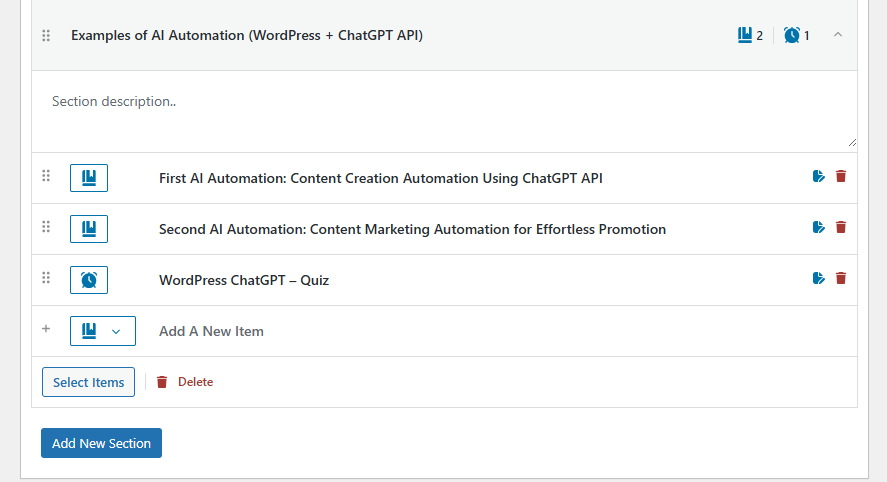Click the lesson type icon for First AI Automation
This screenshot has height=482, width=887.
point(89,178)
